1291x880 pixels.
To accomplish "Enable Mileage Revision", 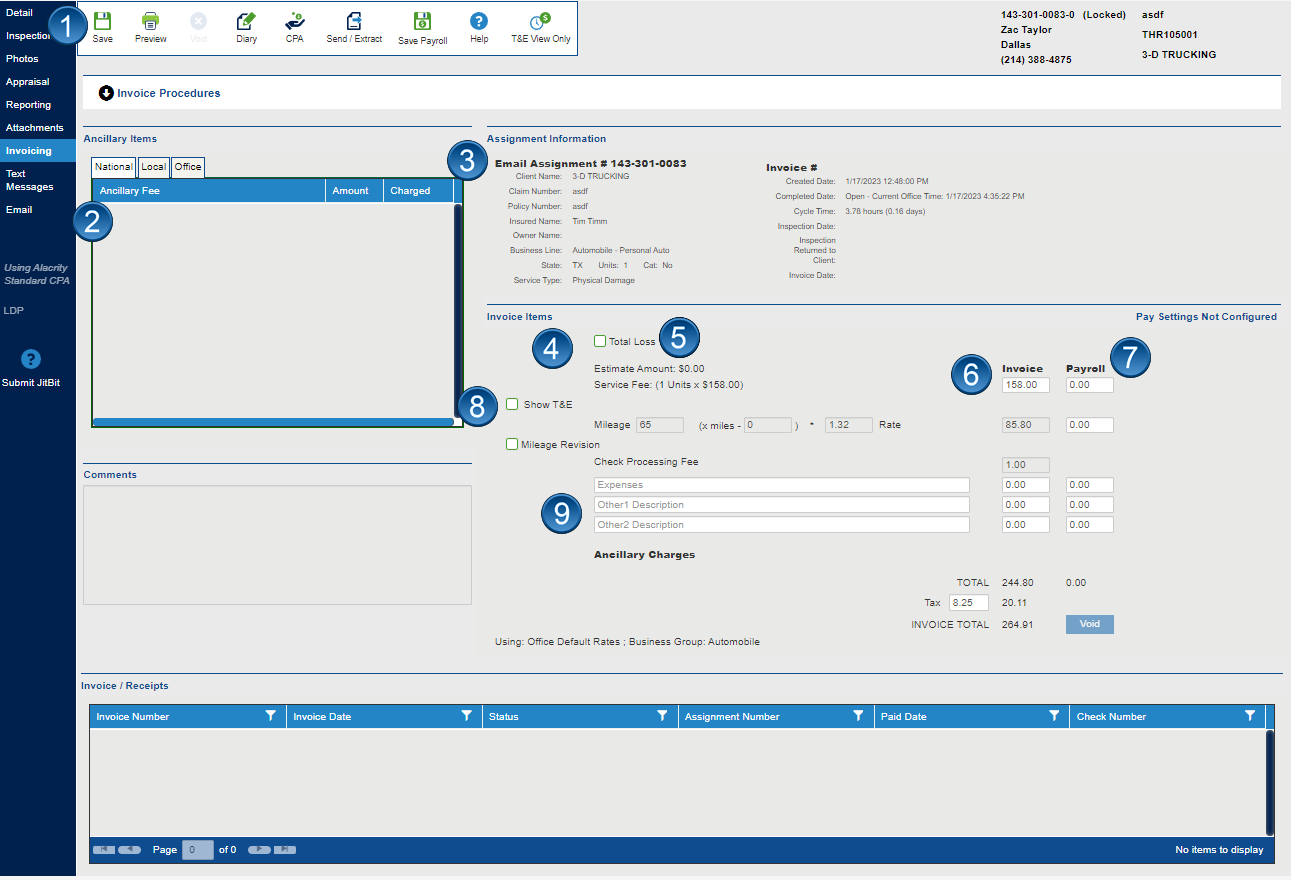I will coord(513,444).
